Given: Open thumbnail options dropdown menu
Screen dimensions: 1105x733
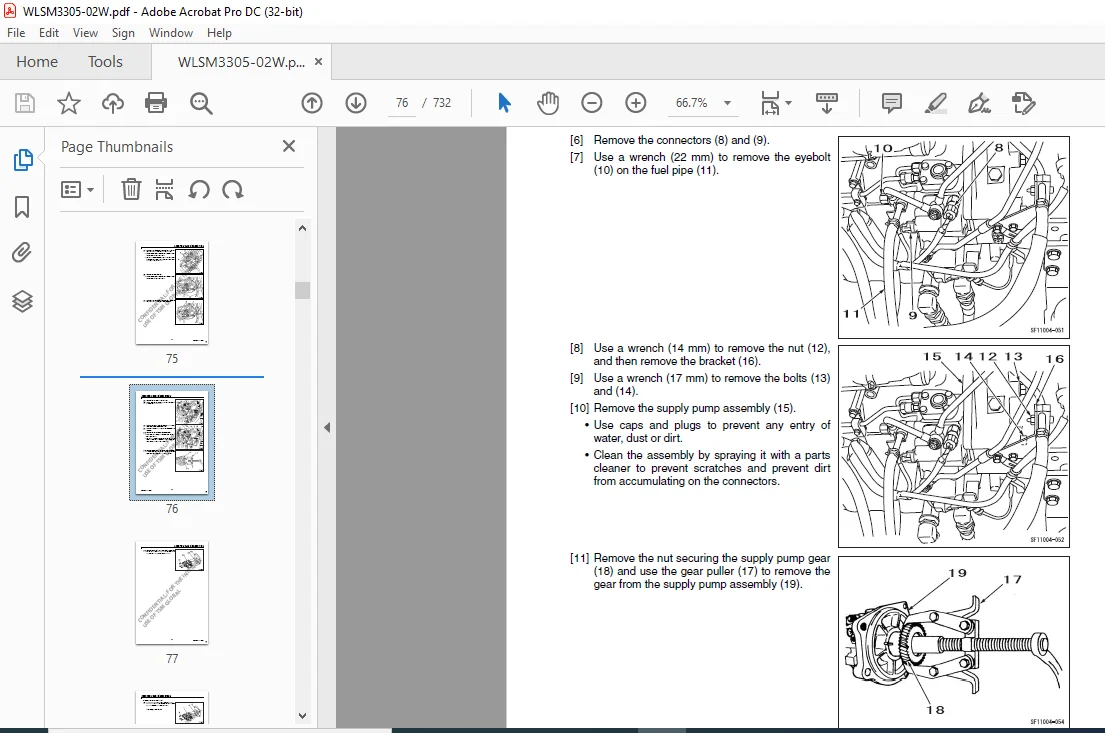Looking at the screenshot, I should pyautogui.click(x=78, y=190).
